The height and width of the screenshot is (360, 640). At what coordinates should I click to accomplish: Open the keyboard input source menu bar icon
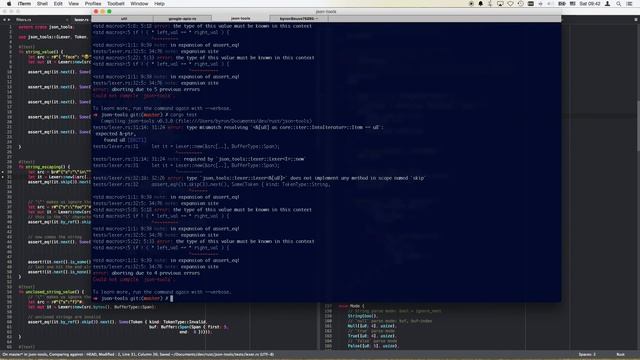tap(572, 4)
